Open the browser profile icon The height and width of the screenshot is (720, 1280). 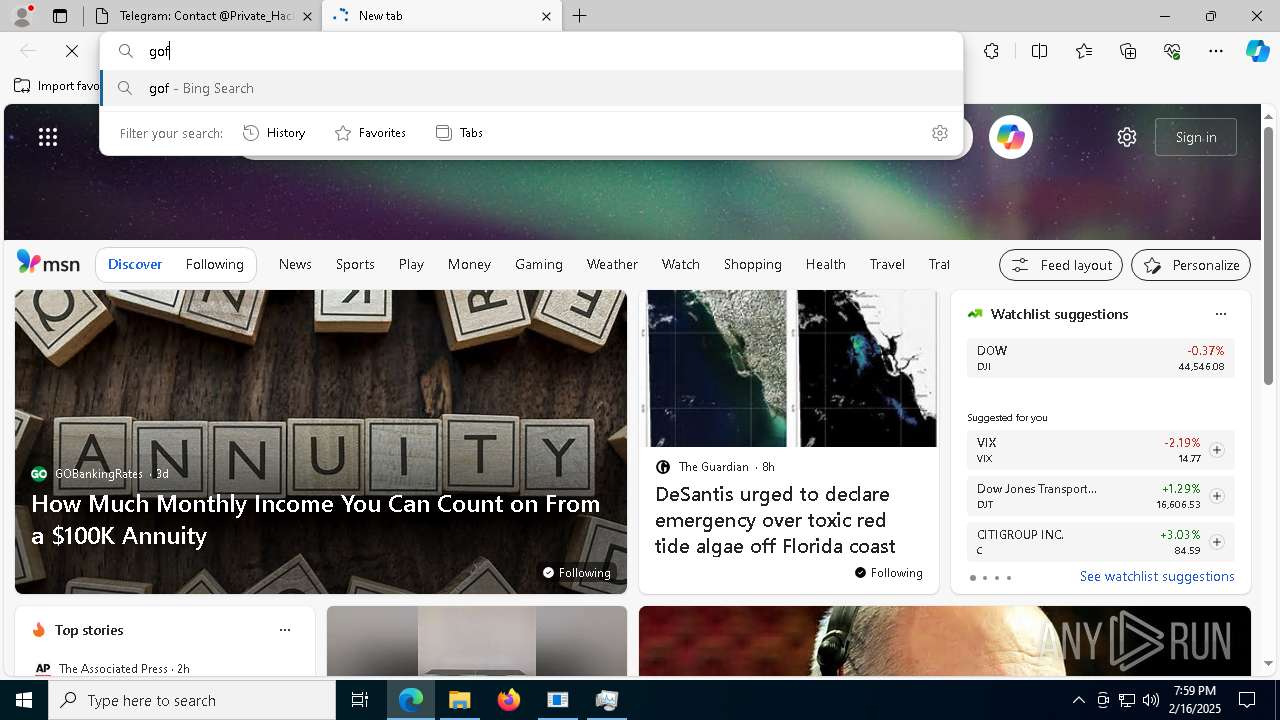click(x=21, y=16)
